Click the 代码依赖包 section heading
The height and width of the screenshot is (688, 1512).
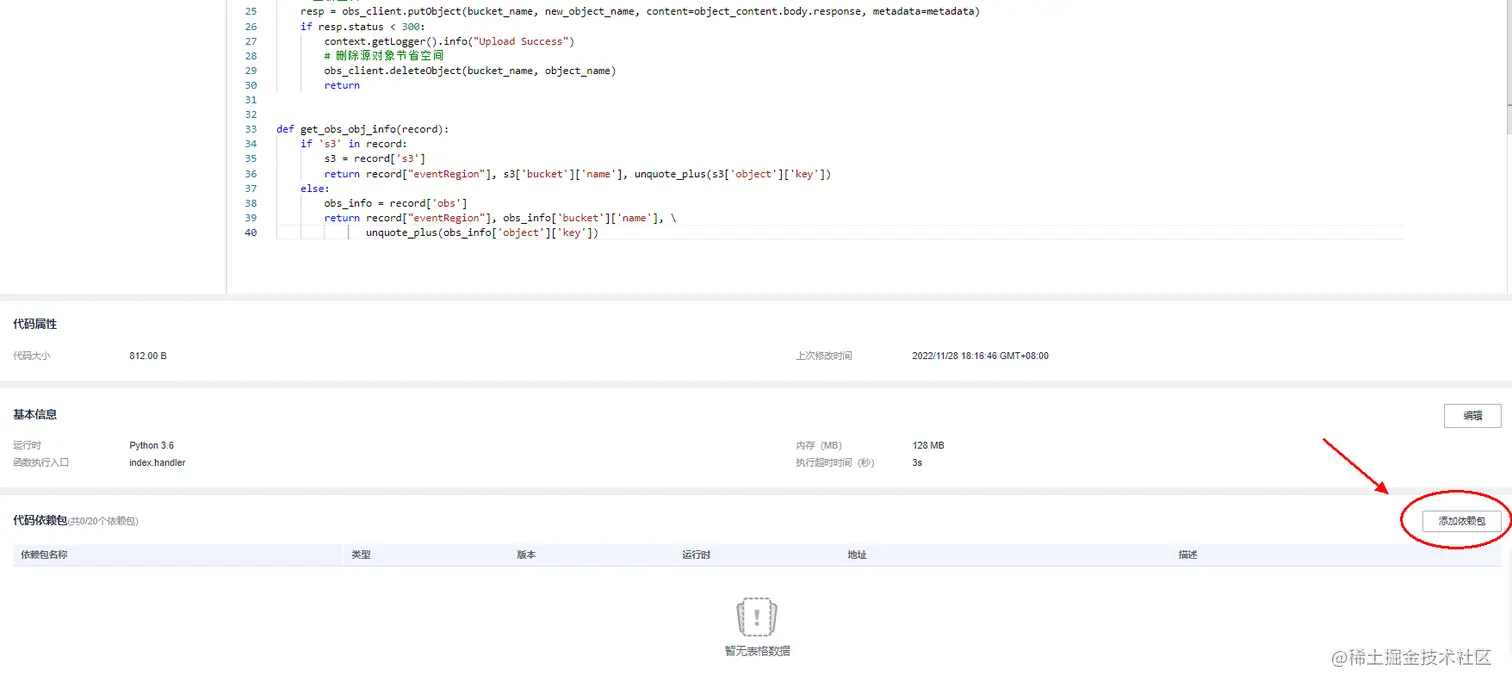pyautogui.click(x=40, y=521)
